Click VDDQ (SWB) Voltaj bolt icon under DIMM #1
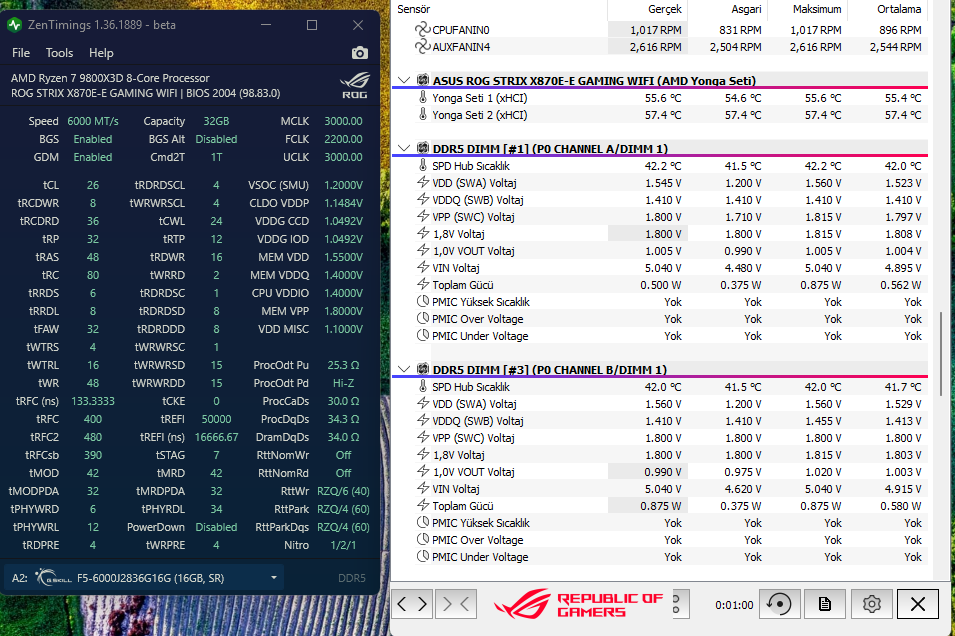 tap(423, 199)
